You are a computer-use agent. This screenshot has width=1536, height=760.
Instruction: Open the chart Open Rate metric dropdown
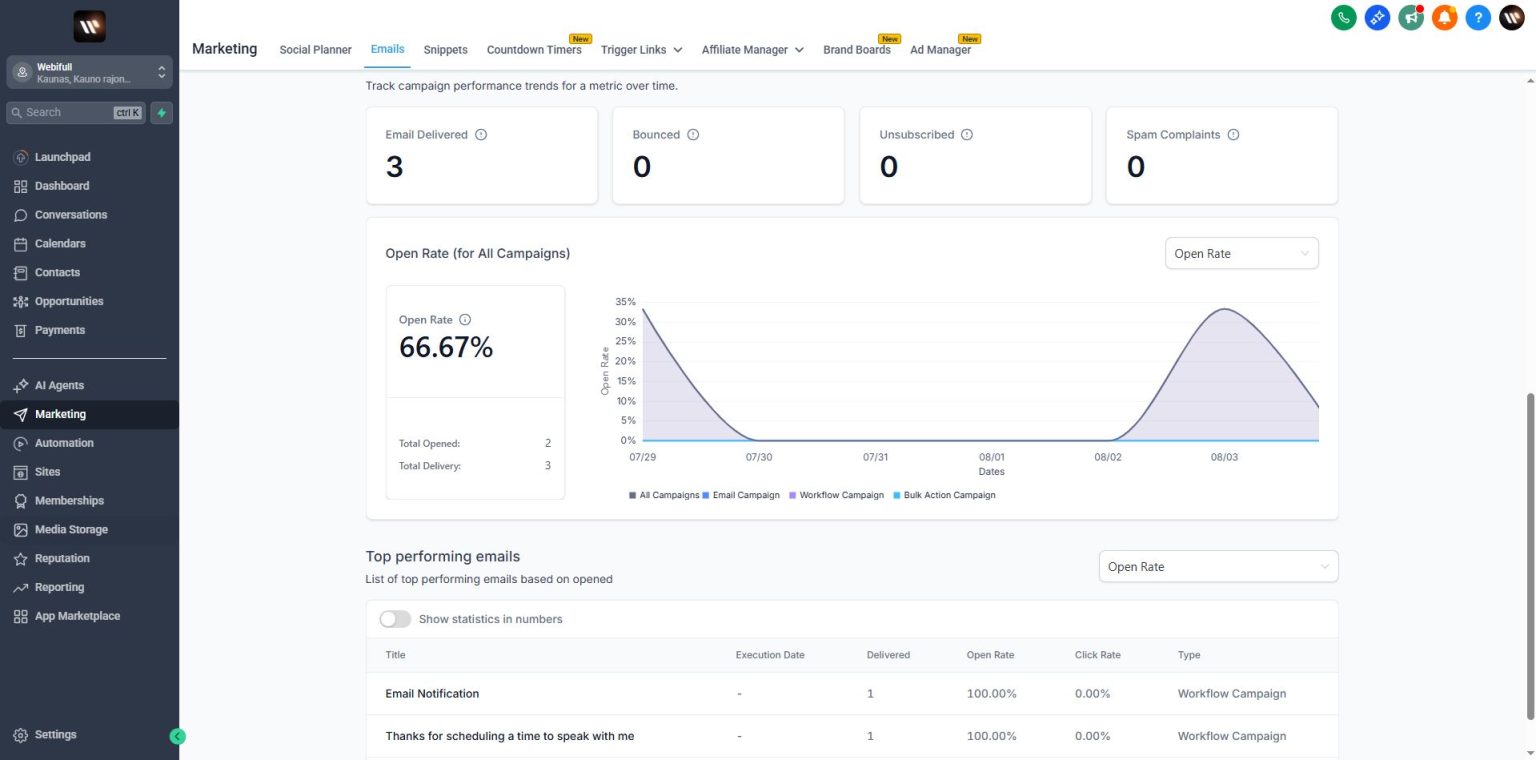click(1241, 254)
